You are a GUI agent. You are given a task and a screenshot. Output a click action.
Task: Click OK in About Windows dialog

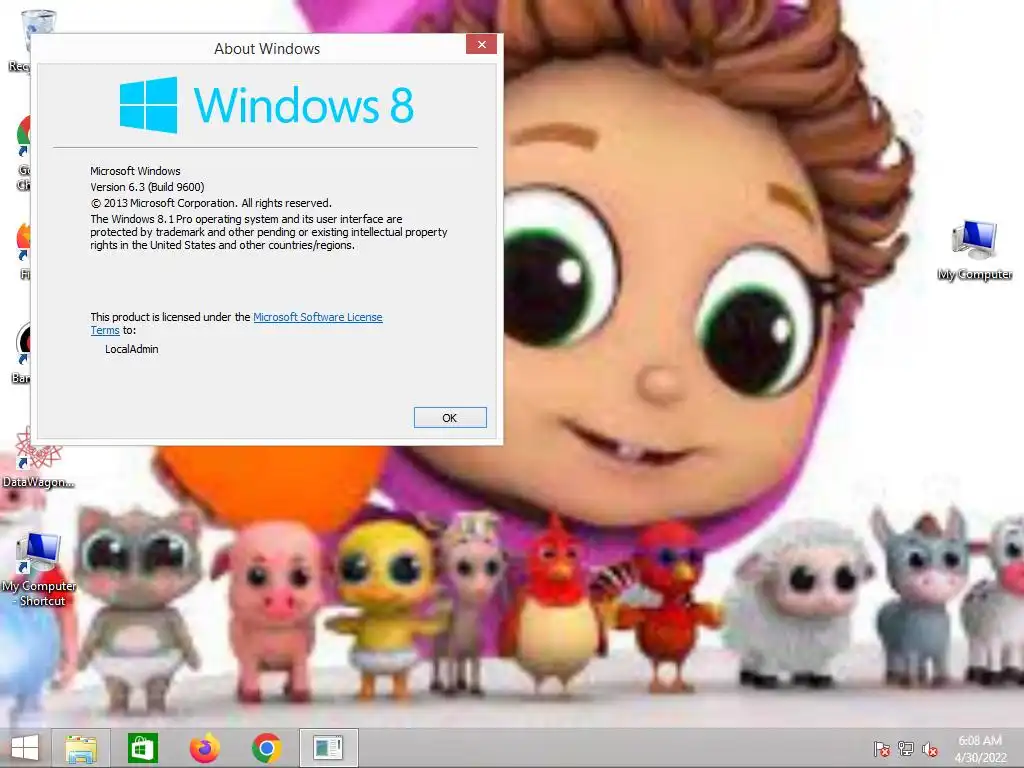tap(450, 417)
